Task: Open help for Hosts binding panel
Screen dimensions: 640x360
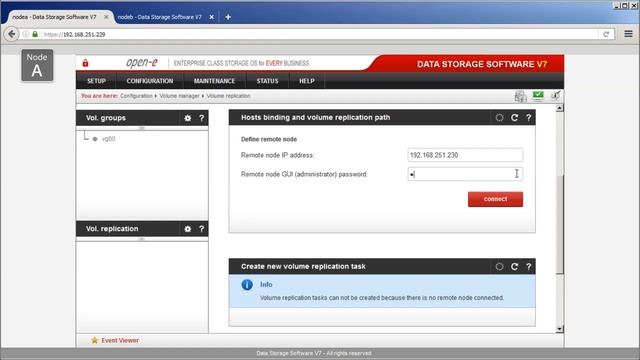Action: pyautogui.click(x=528, y=118)
